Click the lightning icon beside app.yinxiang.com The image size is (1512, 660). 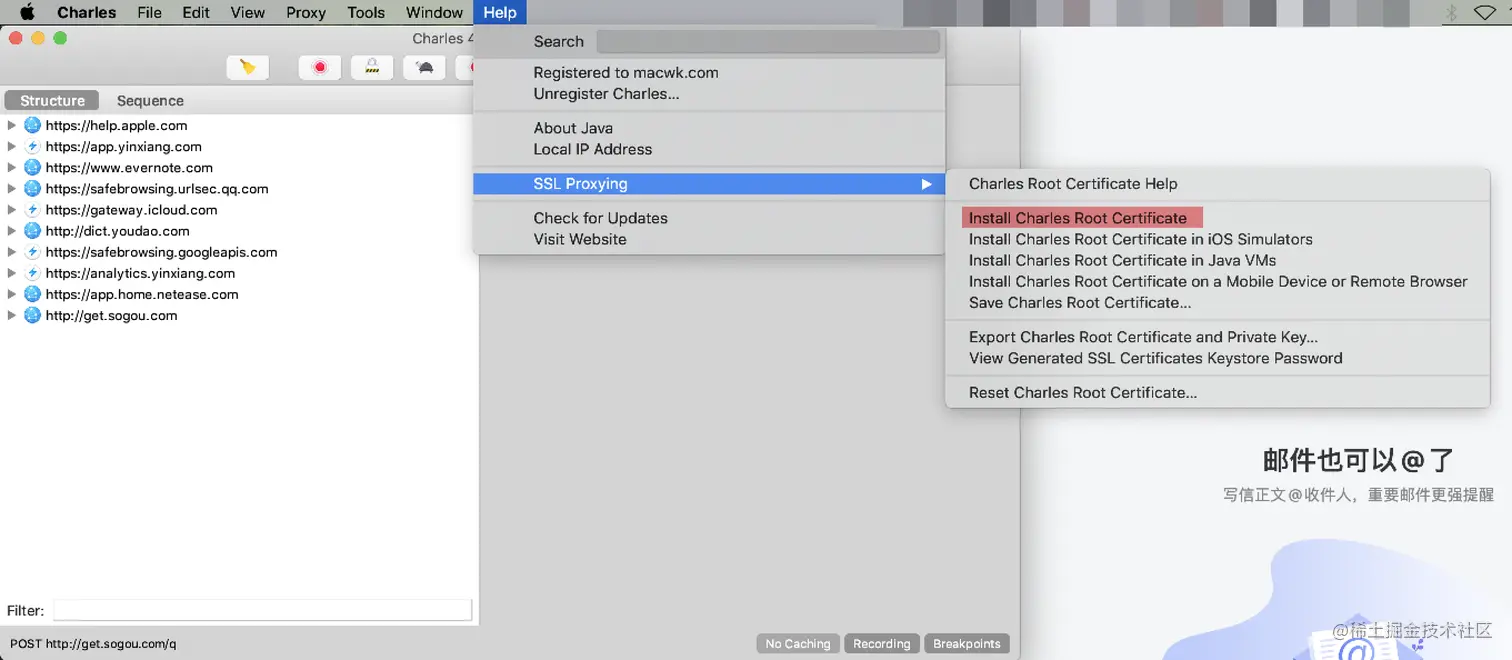pos(32,146)
